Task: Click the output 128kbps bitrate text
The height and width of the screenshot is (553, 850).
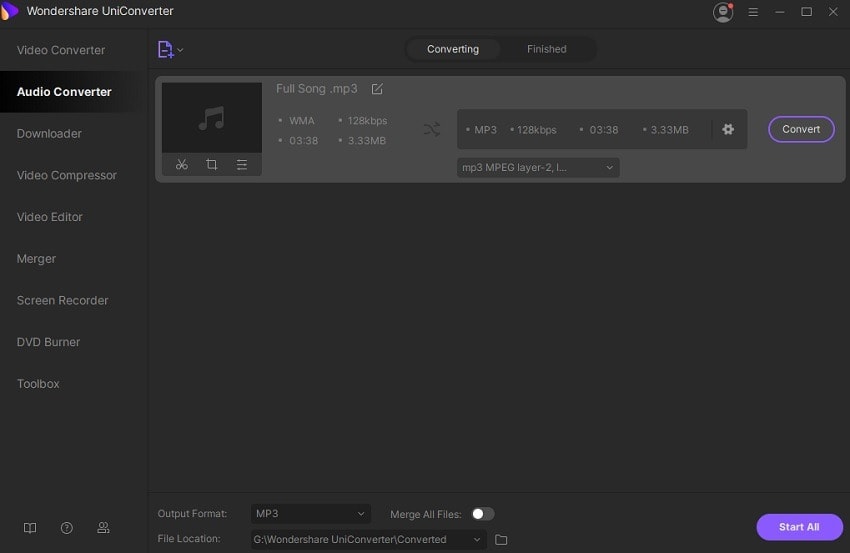Action: (536, 130)
